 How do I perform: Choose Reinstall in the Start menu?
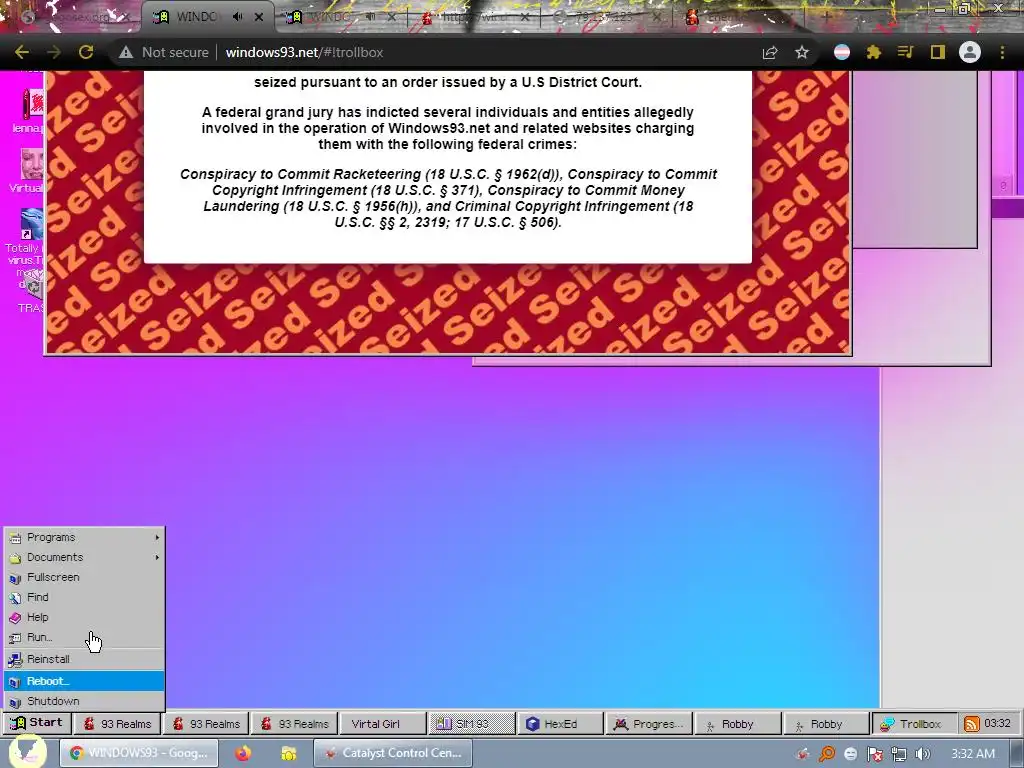click(x=84, y=659)
